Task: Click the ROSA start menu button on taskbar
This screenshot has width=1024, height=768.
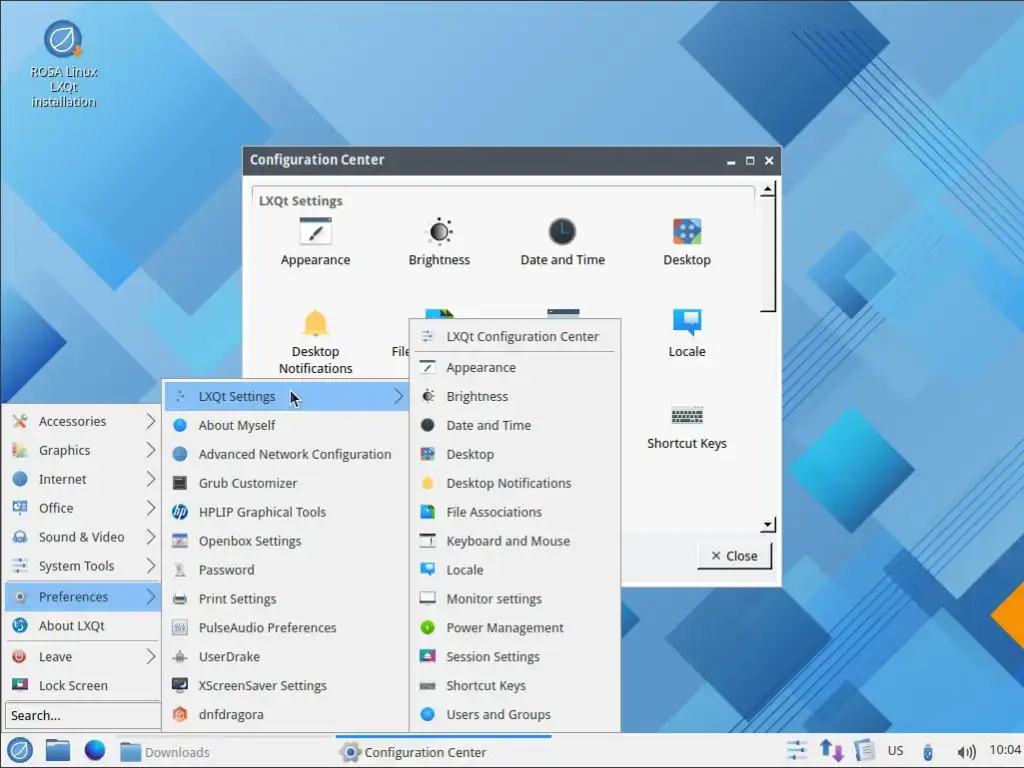Action: 20,750
